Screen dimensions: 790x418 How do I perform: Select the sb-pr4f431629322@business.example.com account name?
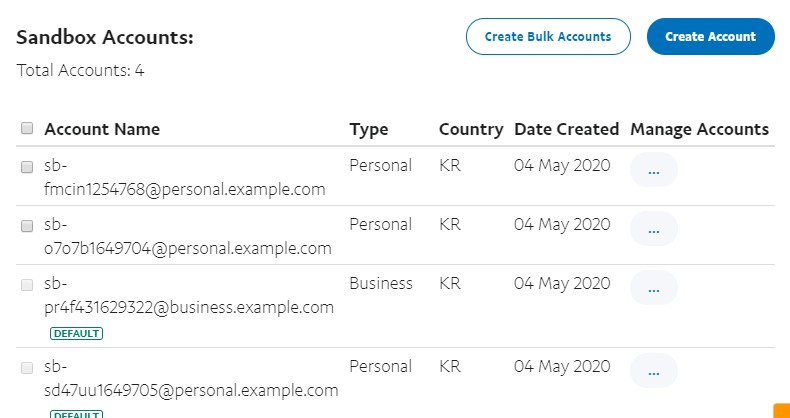point(191,307)
